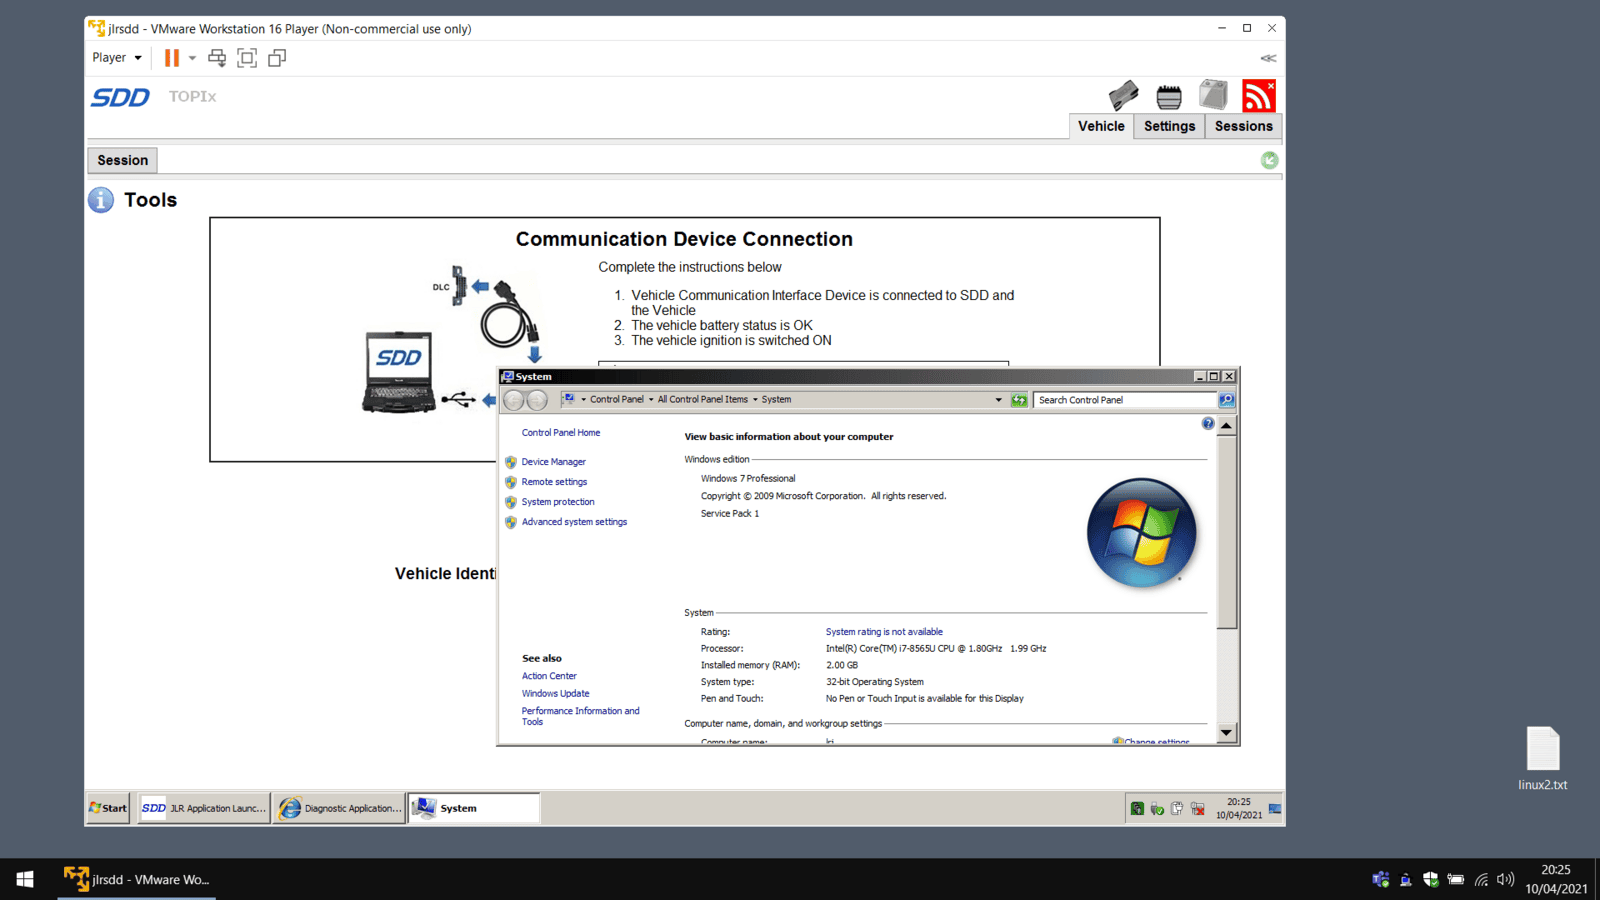Click the Settings module icon above Settings tab
1600x900 pixels.
pyautogui.click(x=1168, y=96)
